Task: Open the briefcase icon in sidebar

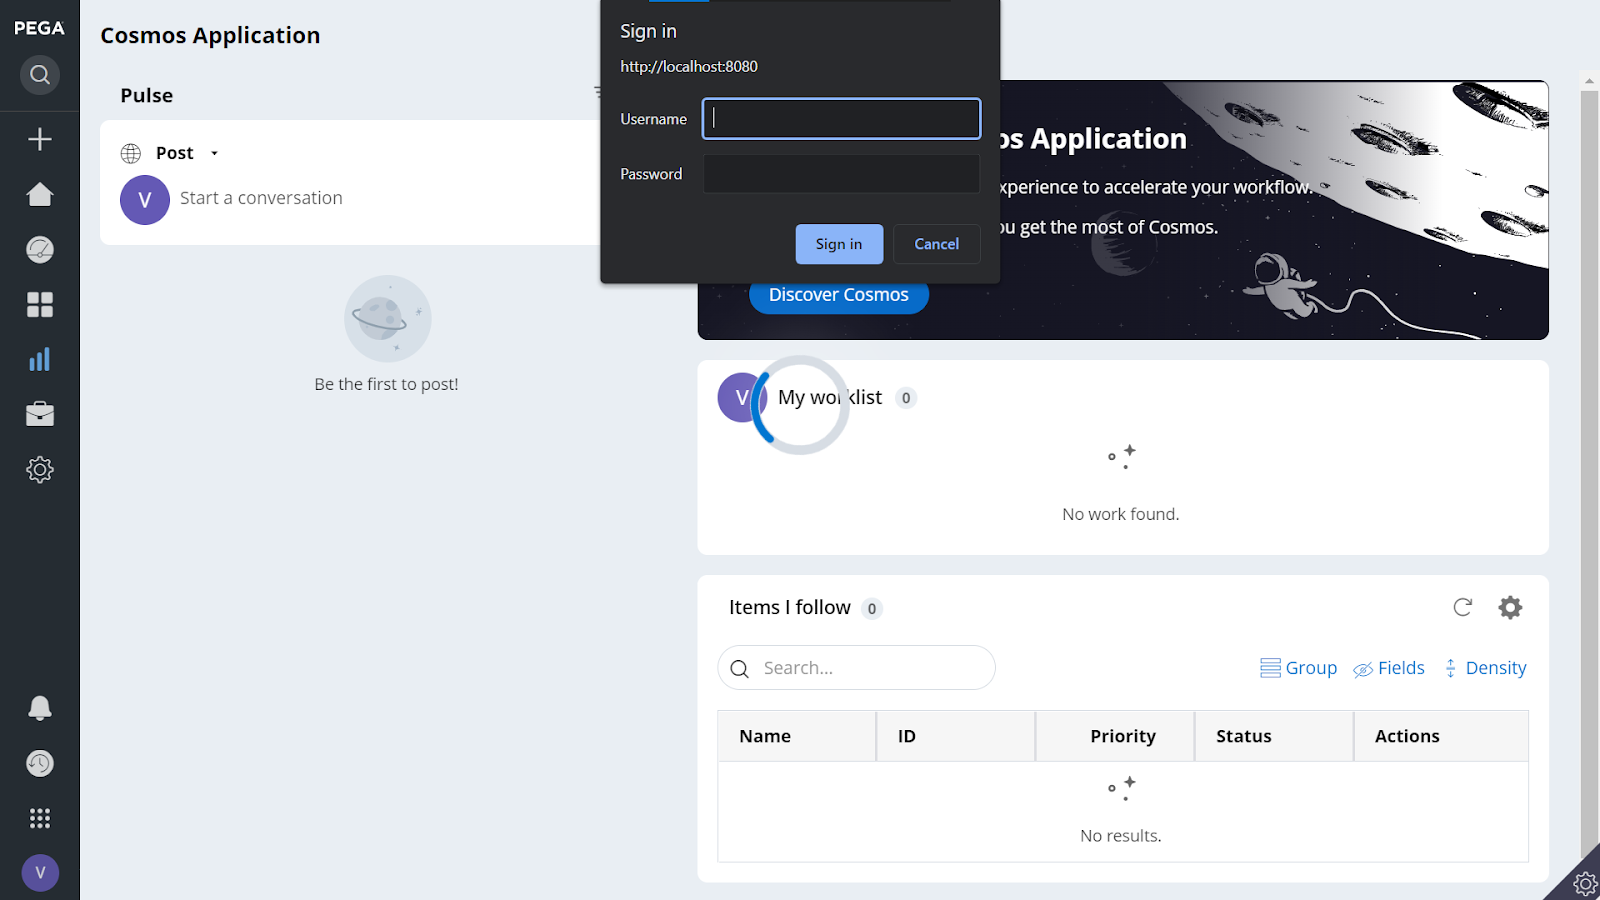Action: (40, 414)
